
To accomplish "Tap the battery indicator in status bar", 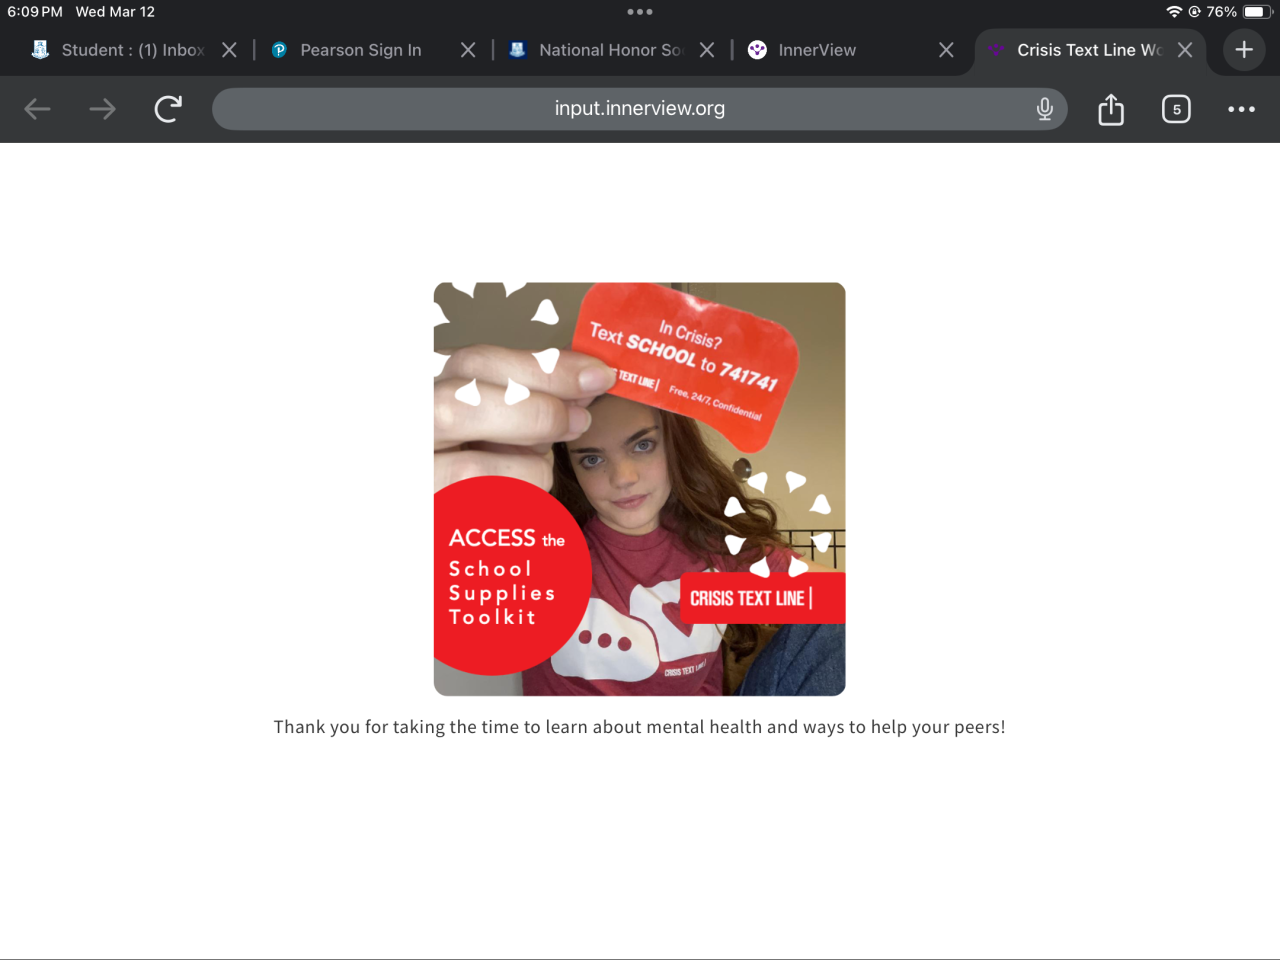I will pyautogui.click(x=1256, y=12).
